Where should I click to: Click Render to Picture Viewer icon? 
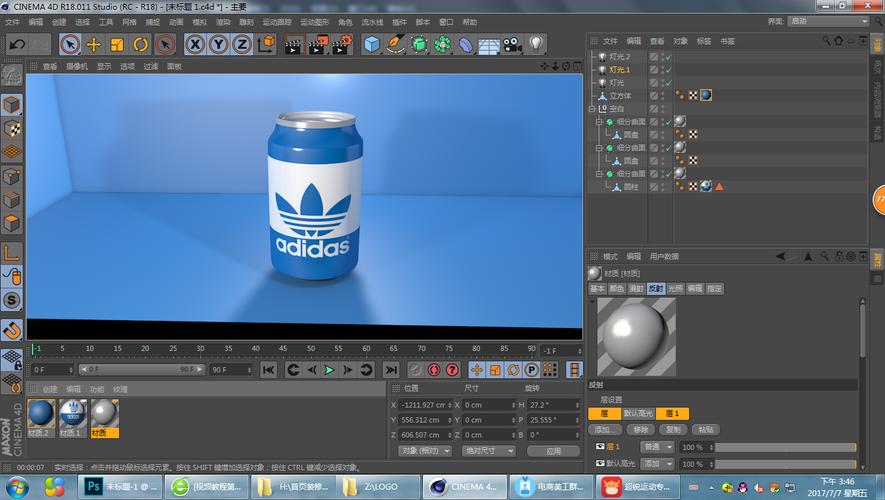[x=318, y=44]
